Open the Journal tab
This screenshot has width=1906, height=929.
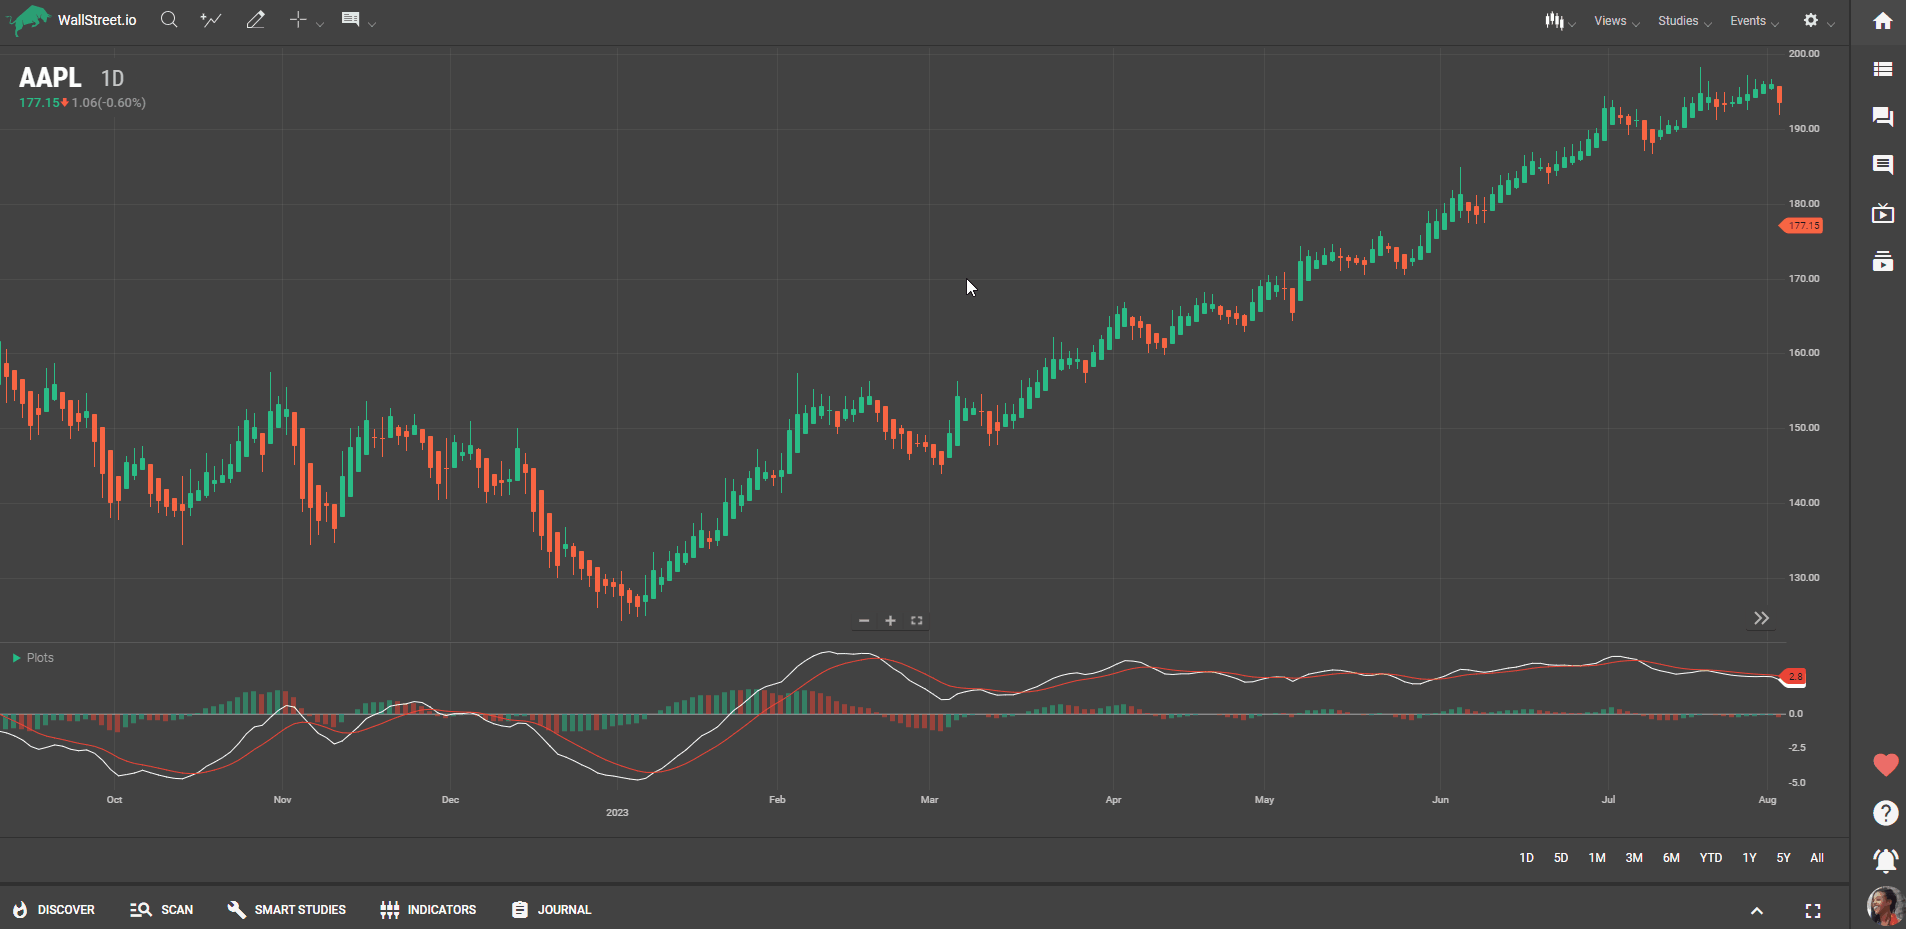click(x=552, y=910)
